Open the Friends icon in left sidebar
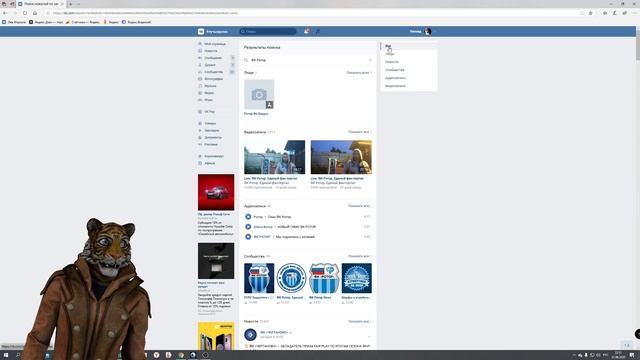The image size is (640, 360). [200, 64]
